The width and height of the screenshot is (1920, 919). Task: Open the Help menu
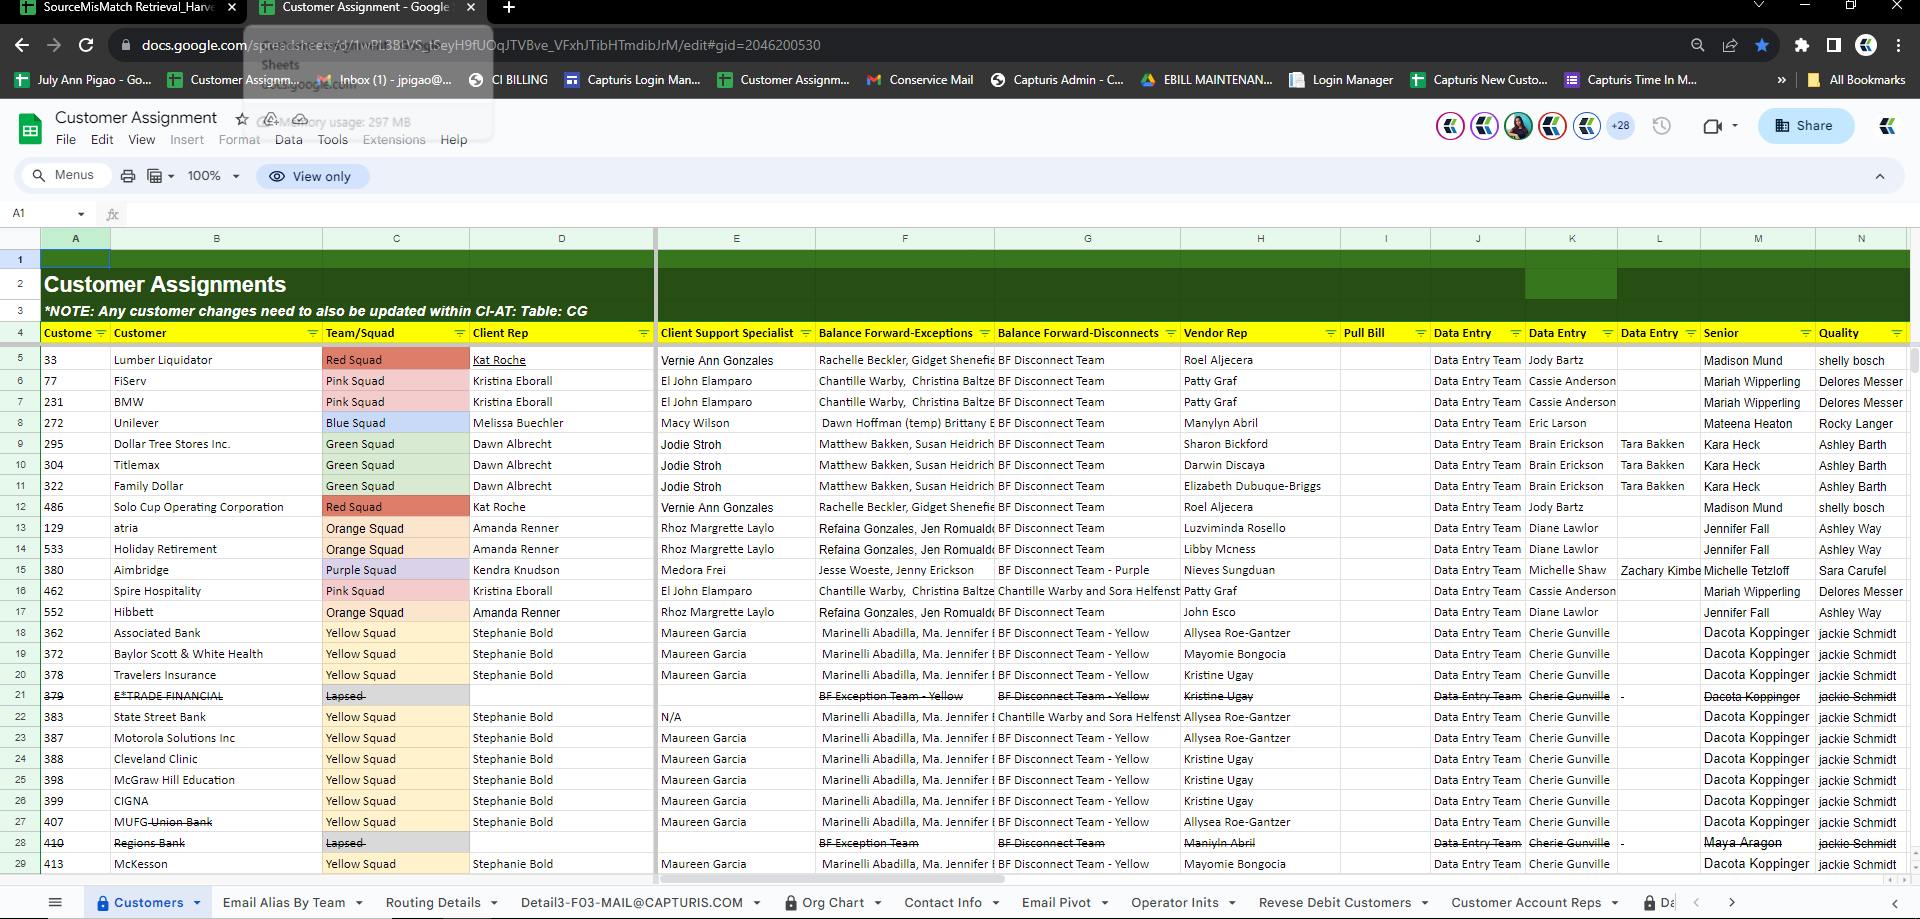click(x=454, y=140)
